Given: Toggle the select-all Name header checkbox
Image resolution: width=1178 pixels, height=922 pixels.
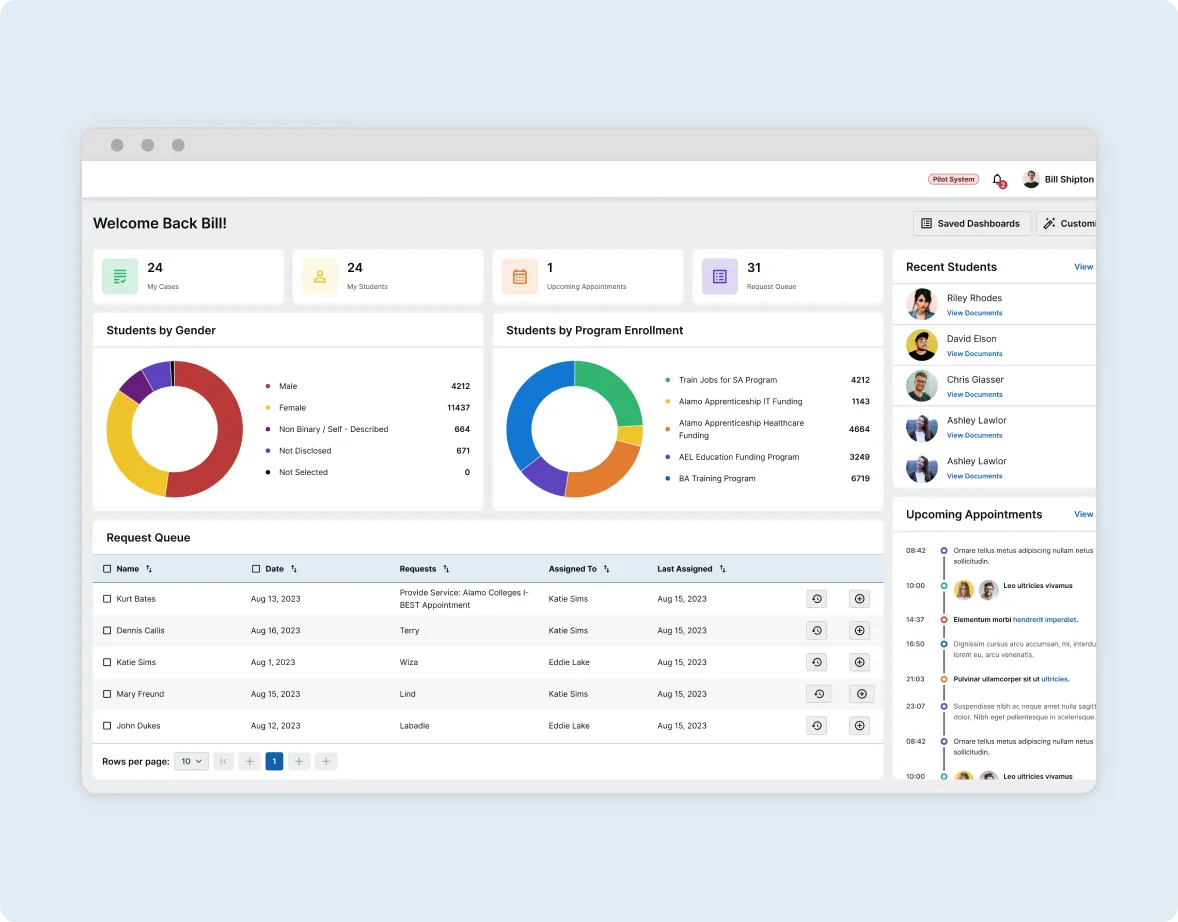Looking at the screenshot, I should (x=108, y=569).
